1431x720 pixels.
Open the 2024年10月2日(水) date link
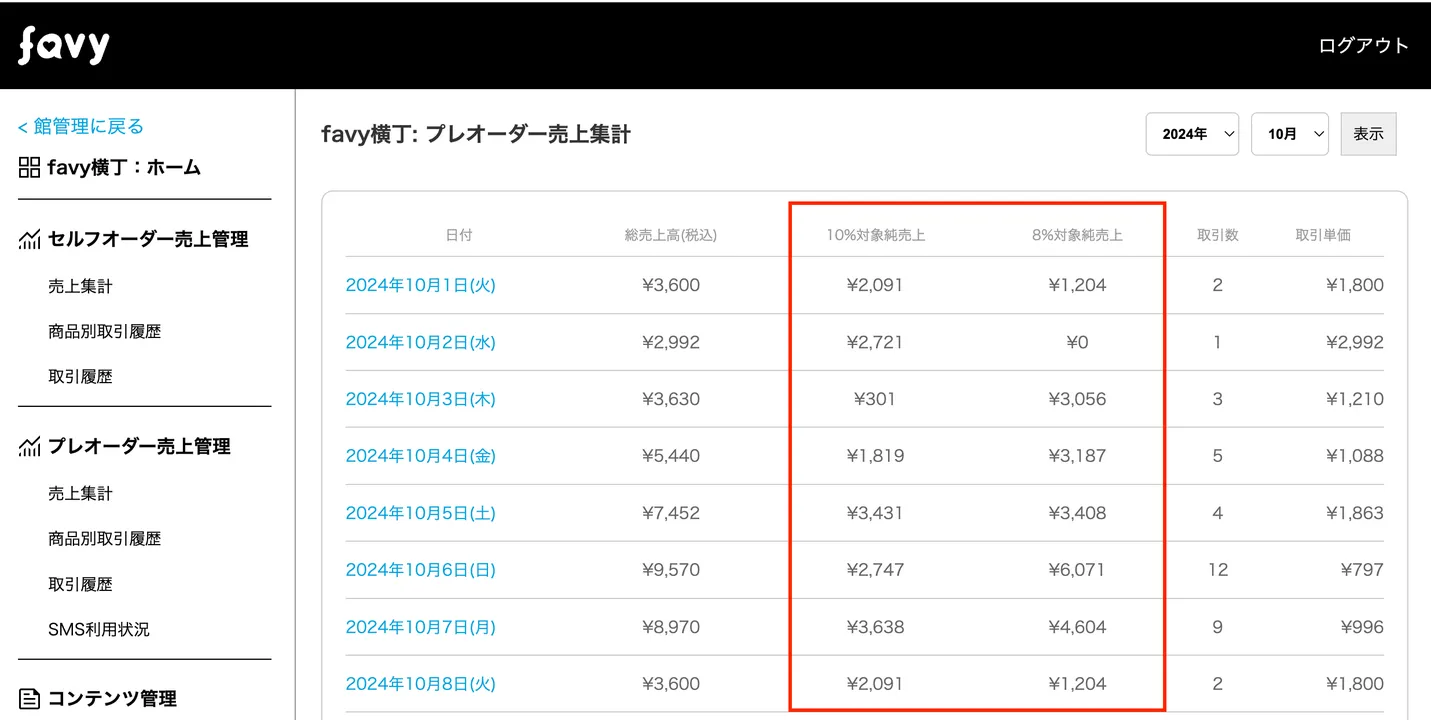421,342
